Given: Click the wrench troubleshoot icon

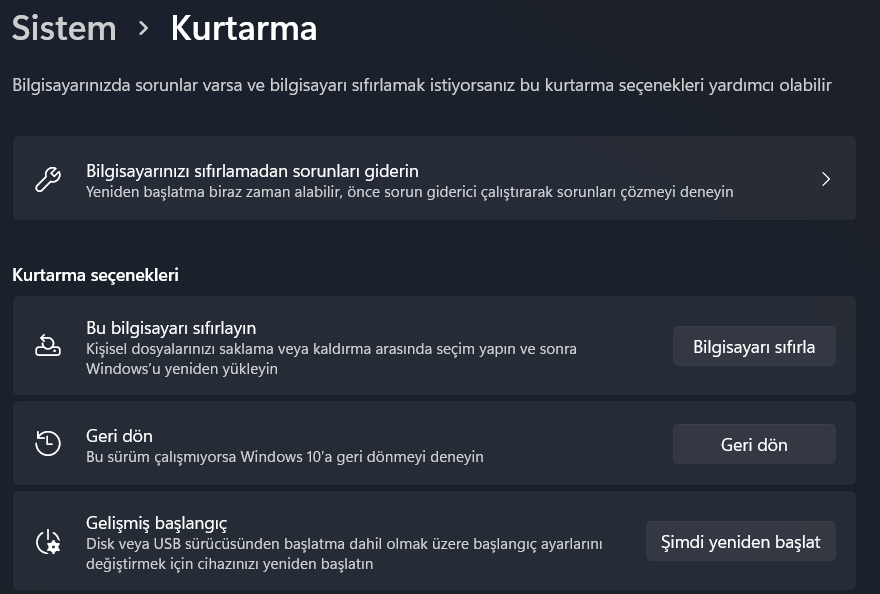Looking at the screenshot, I should tap(48, 180).
